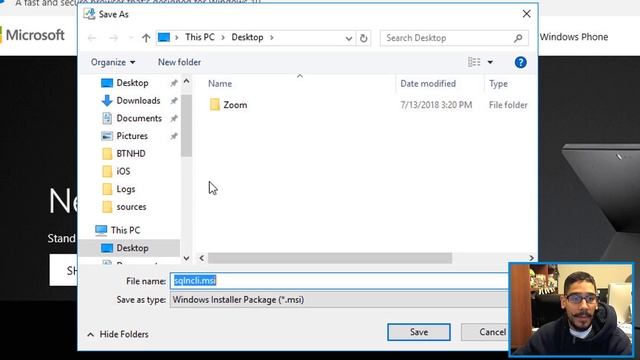Open the sources folder in sidebar
Viewport: 640px width, 360px height.
(131, 207)
